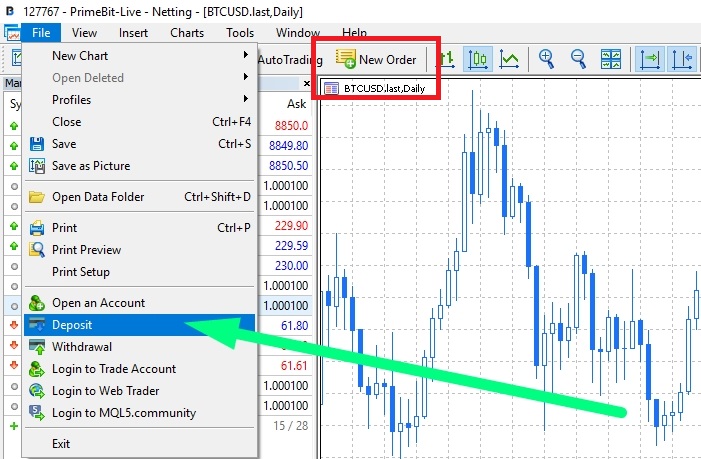Open the Charts menu
Image resolution: width=701 pixels, height=459 pixels.
pyautogui.click(x=187, y=33)
